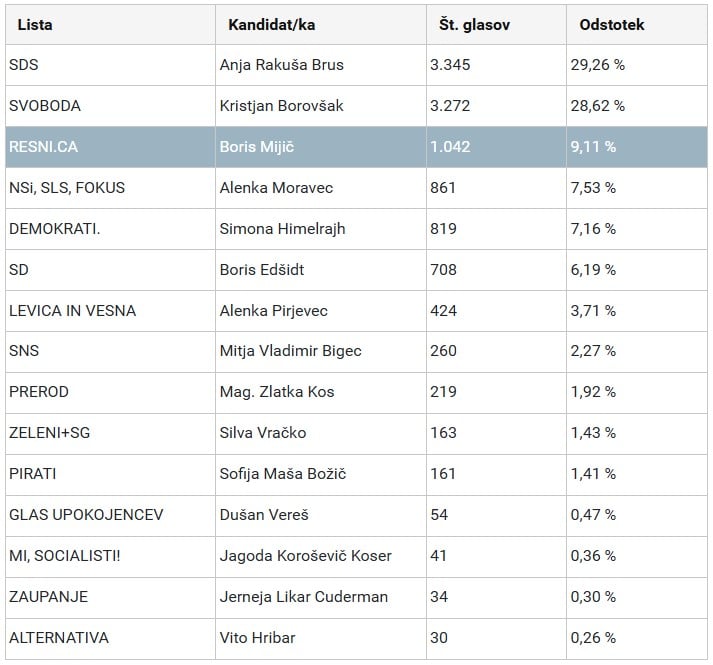Click the GLAS UPOKOJENCEV cell
The height and width of the screenshot is (665, 713).
click(x=86, y=515)
